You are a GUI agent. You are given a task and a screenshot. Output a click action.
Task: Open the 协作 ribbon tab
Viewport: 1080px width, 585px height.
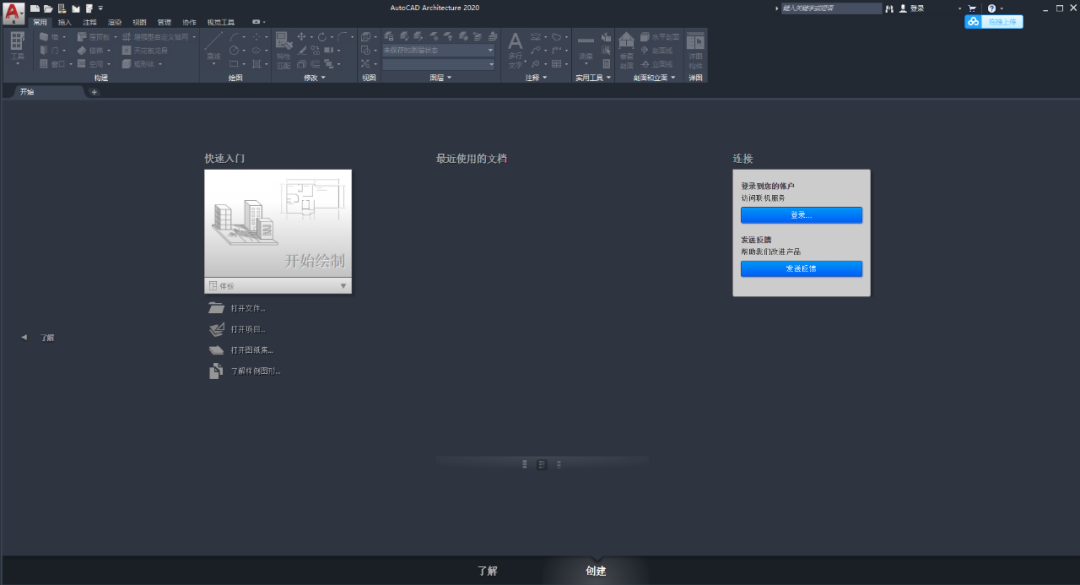[189, 22]
